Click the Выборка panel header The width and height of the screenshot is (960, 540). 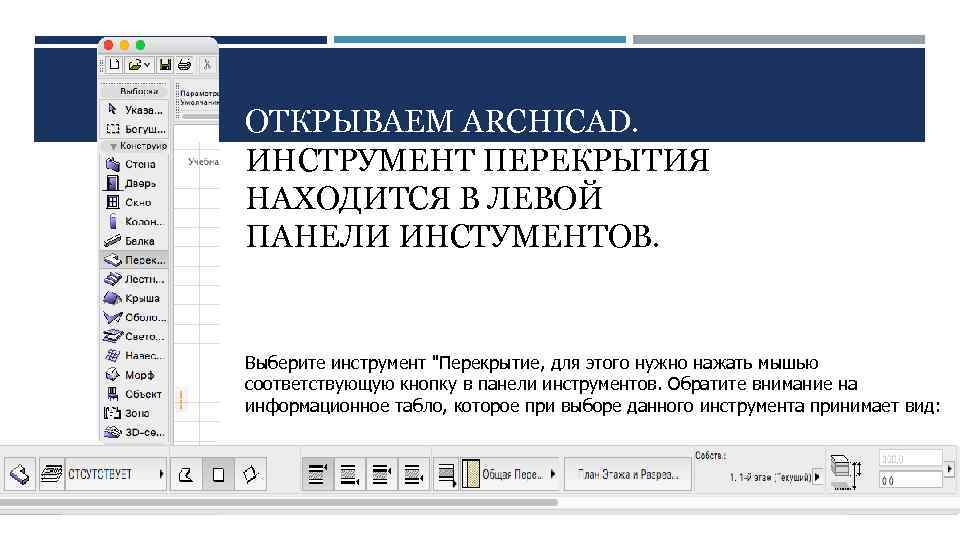click(135, 91)
